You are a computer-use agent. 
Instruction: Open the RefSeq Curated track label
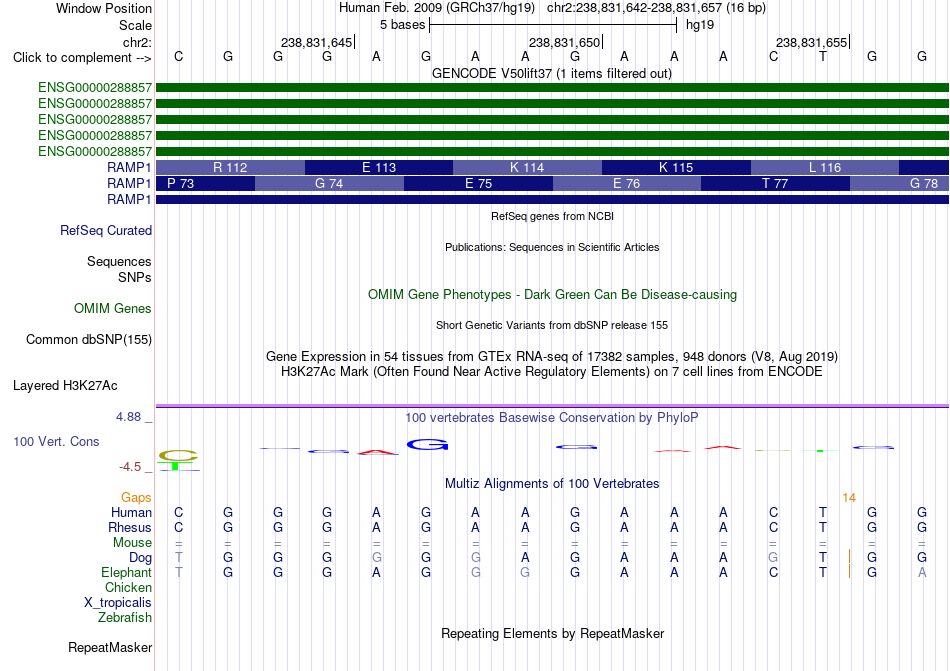coord(105,230)
